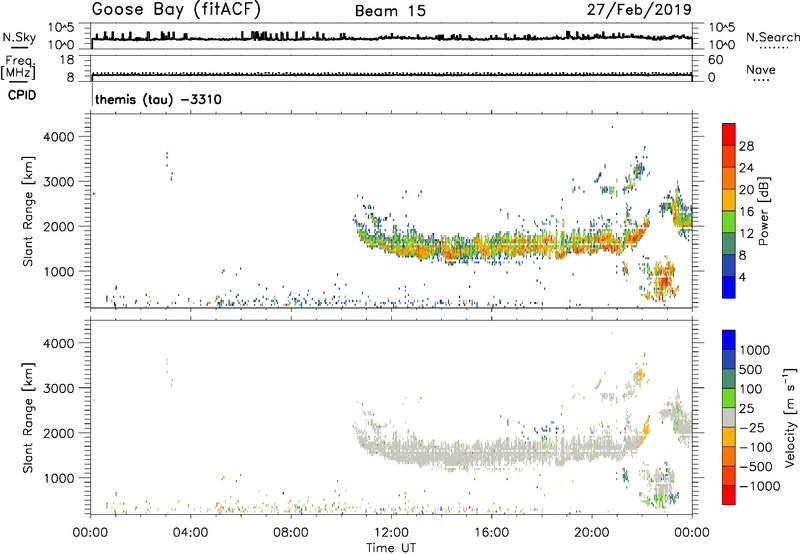800x554 pixels.
Task: Click the 'CPID' label
Action: click(x=22, y=95)
